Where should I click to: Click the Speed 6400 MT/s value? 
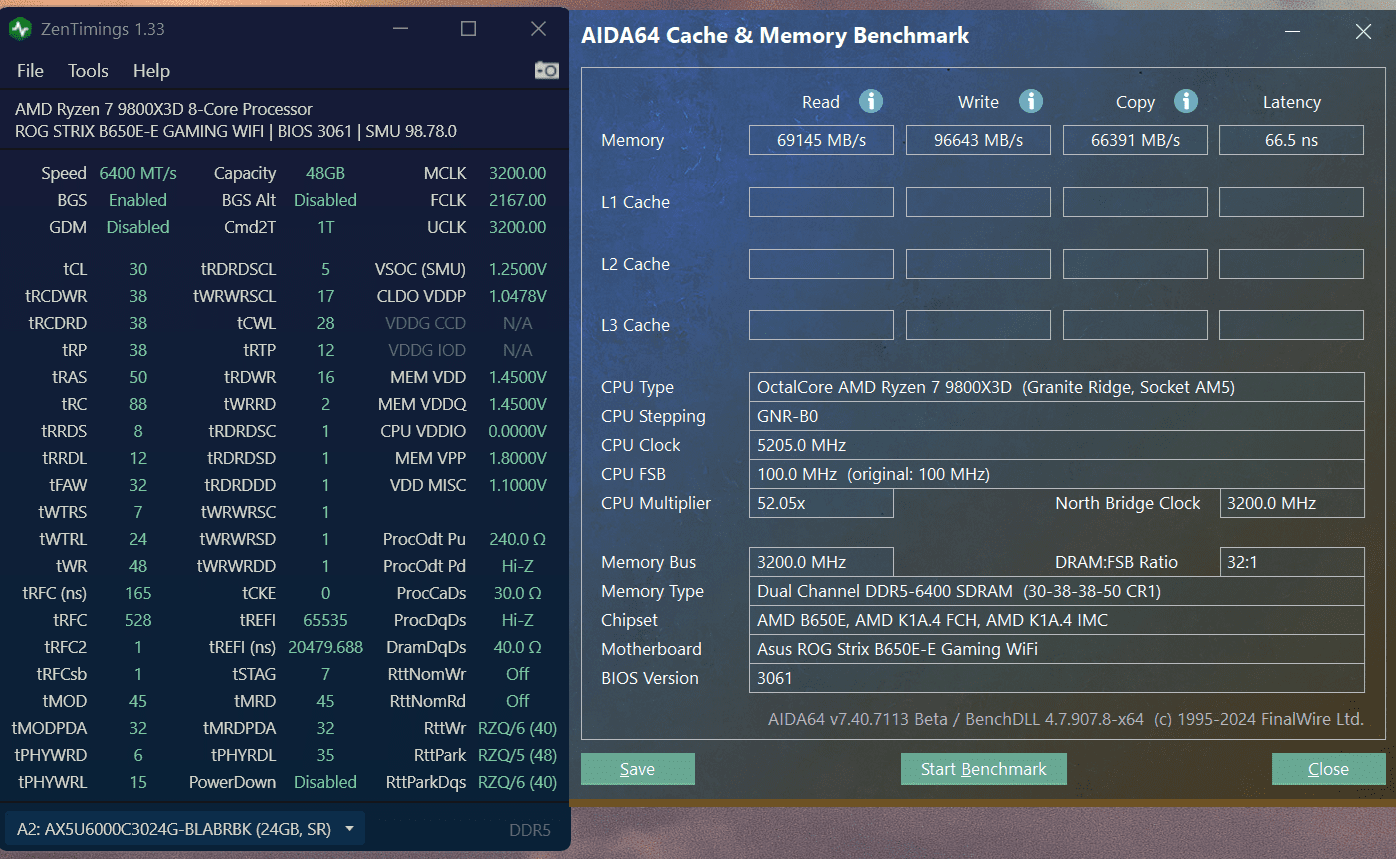[138, 173]
